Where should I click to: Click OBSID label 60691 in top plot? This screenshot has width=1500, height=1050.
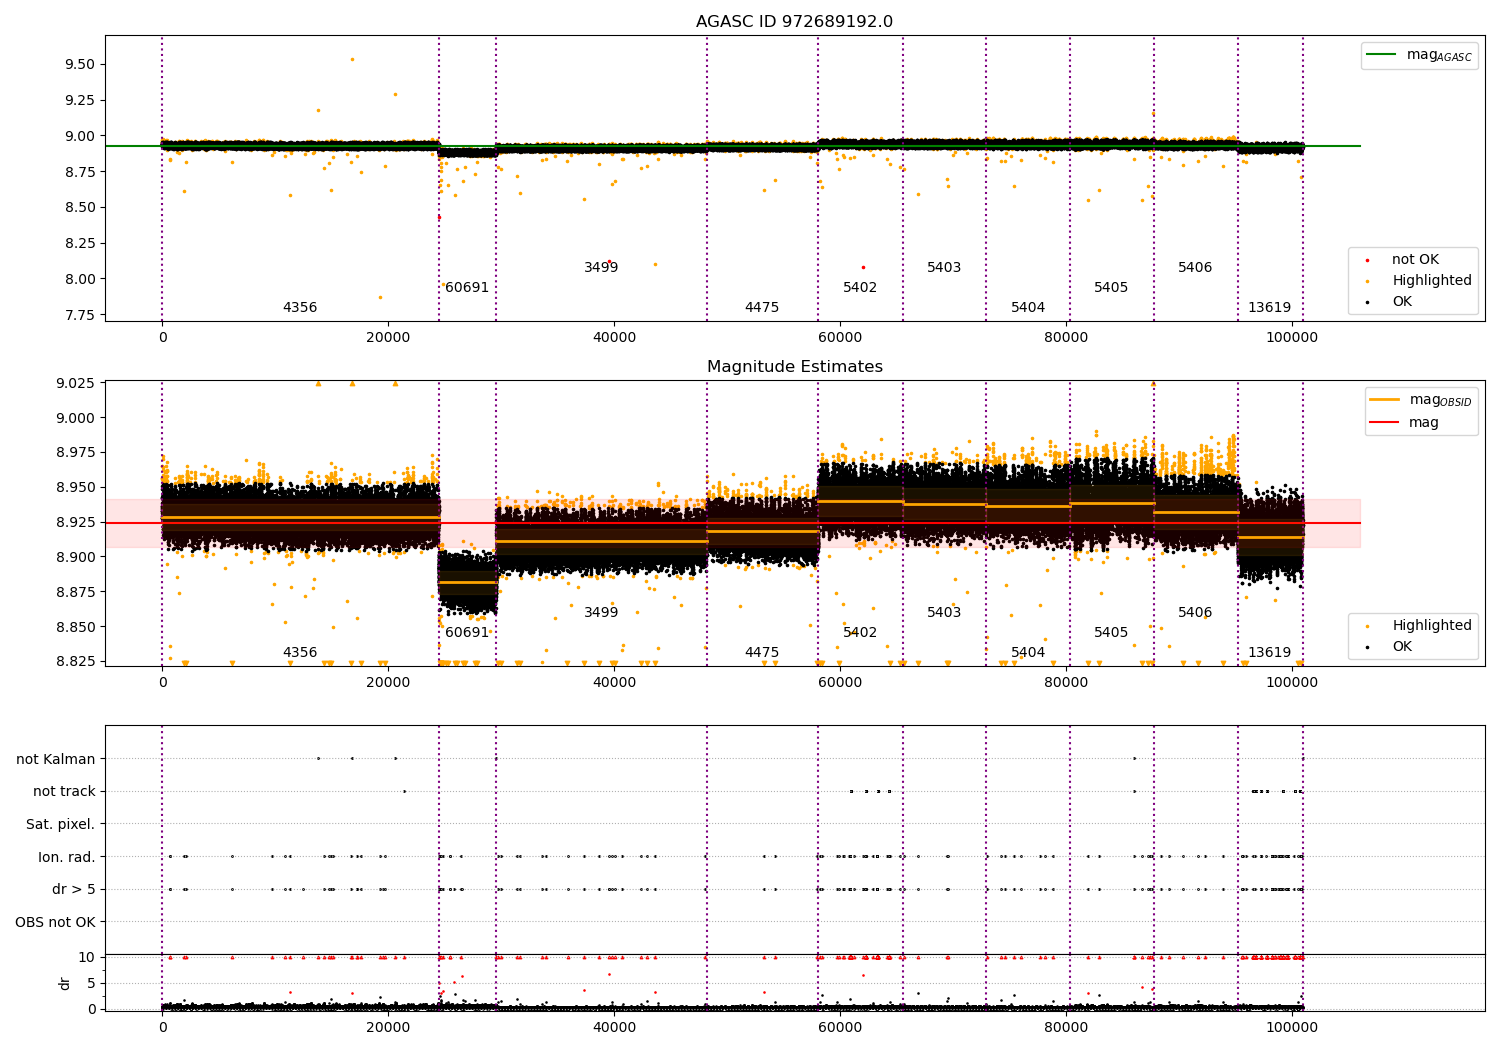[467, 288]
